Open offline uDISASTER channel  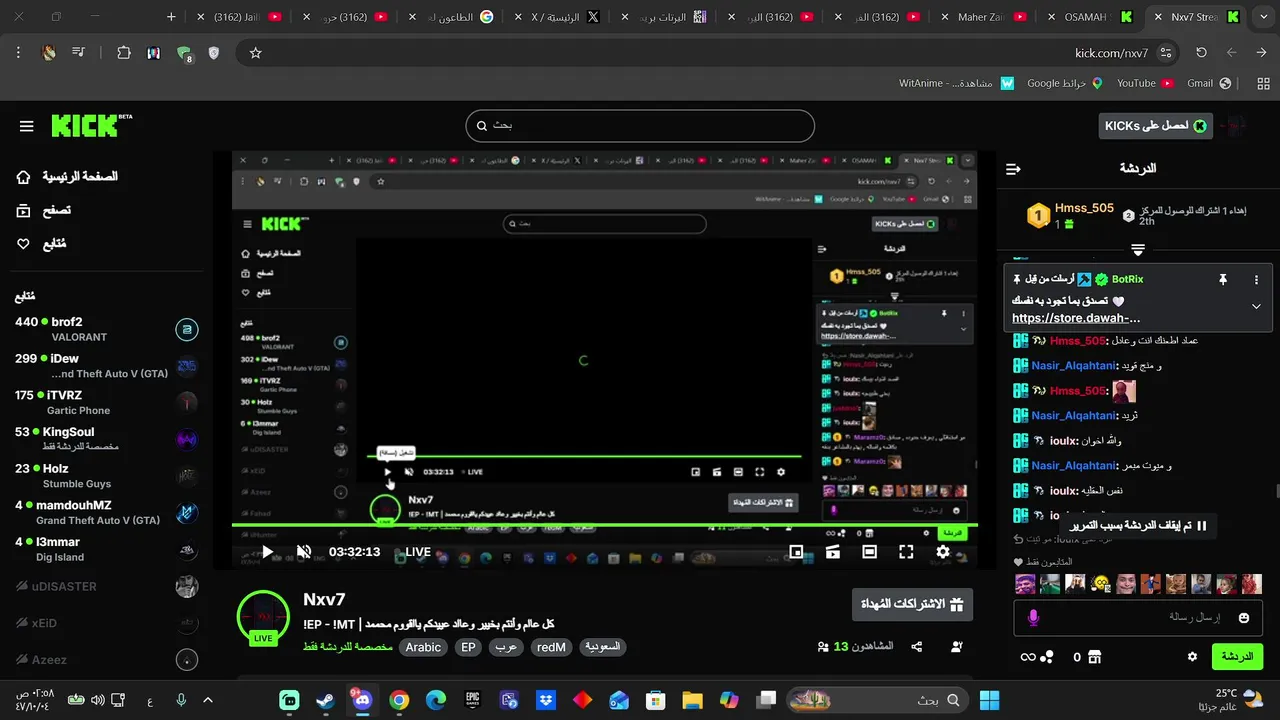point(105,586)
